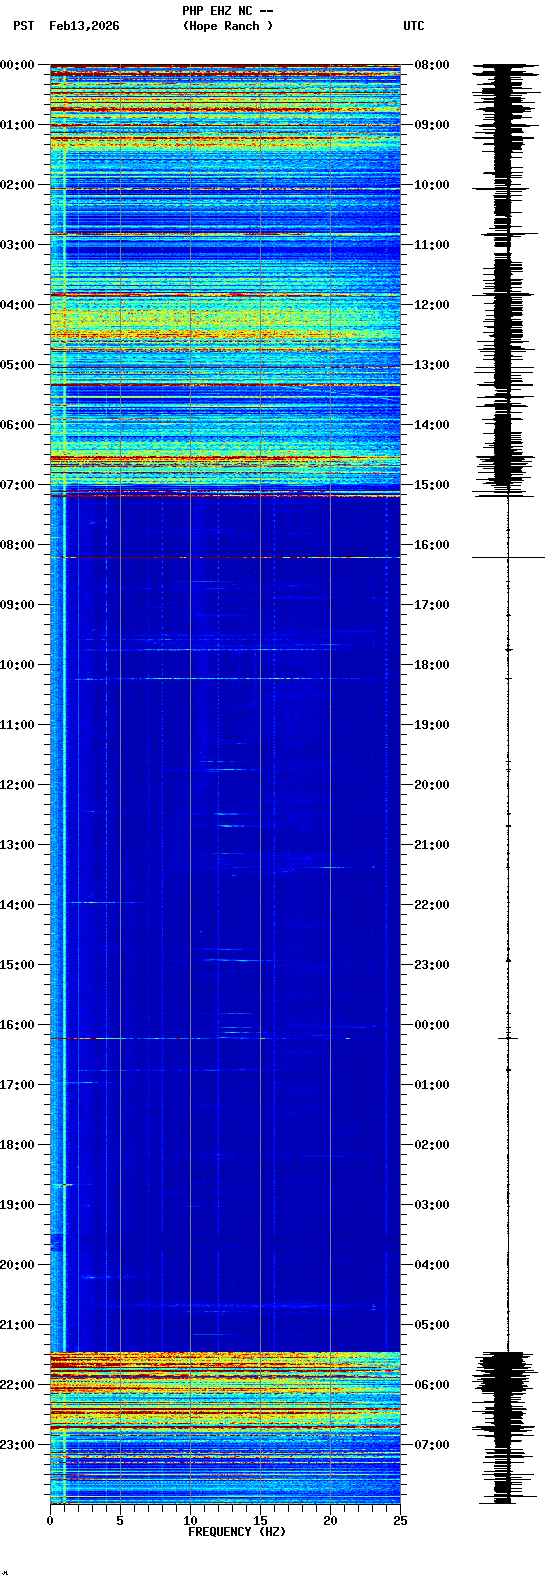
Task: Click the UTC 03:00 time label
Action: (x=432, y=1205)
